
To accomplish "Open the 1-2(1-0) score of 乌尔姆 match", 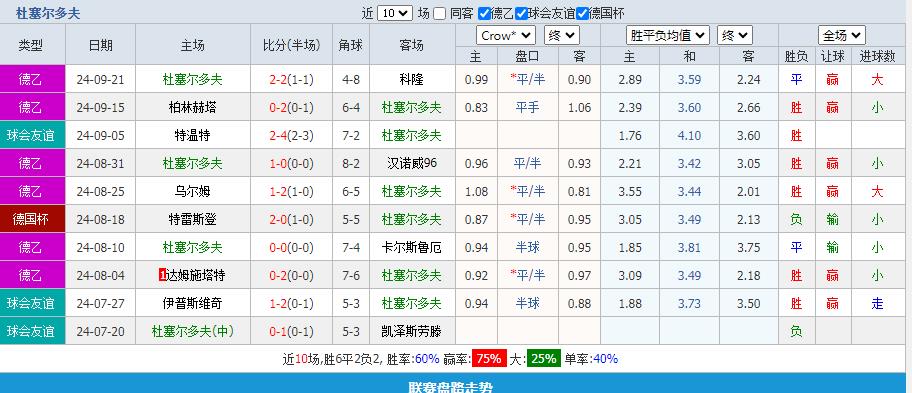I will tap(291, 191).
